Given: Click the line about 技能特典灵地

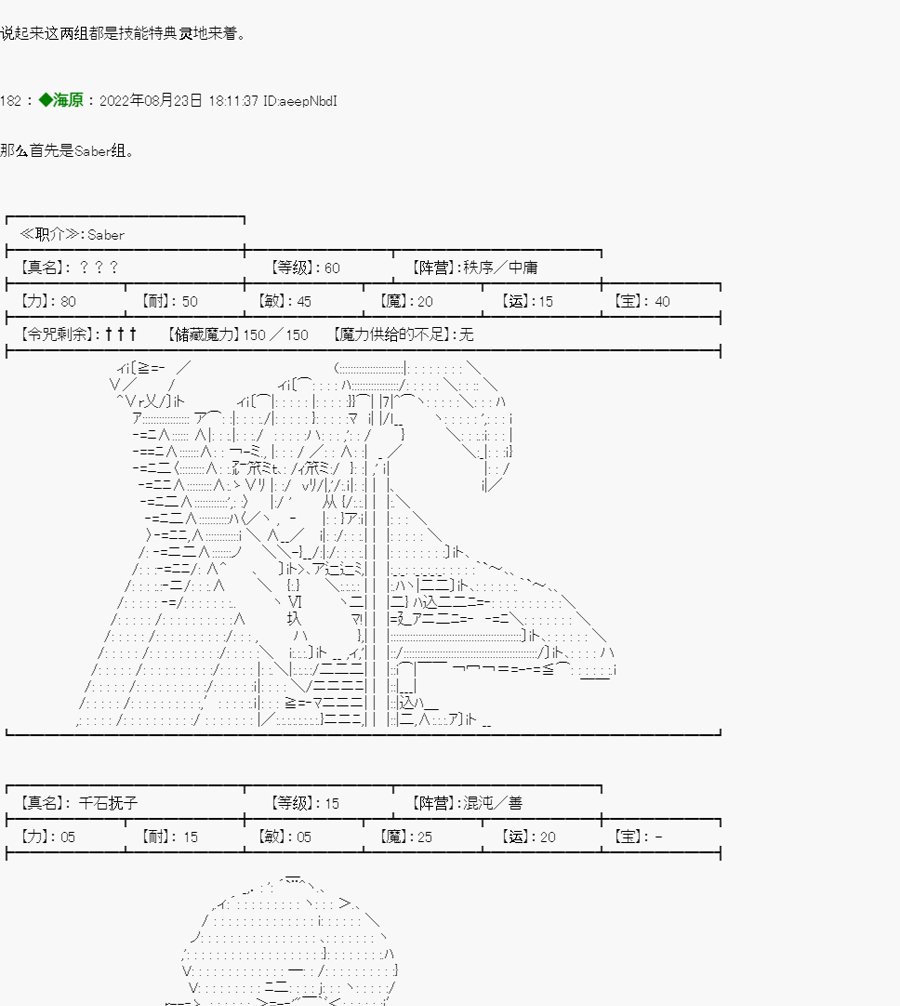Looking at the screenshot, I should [x=123, y=33].
